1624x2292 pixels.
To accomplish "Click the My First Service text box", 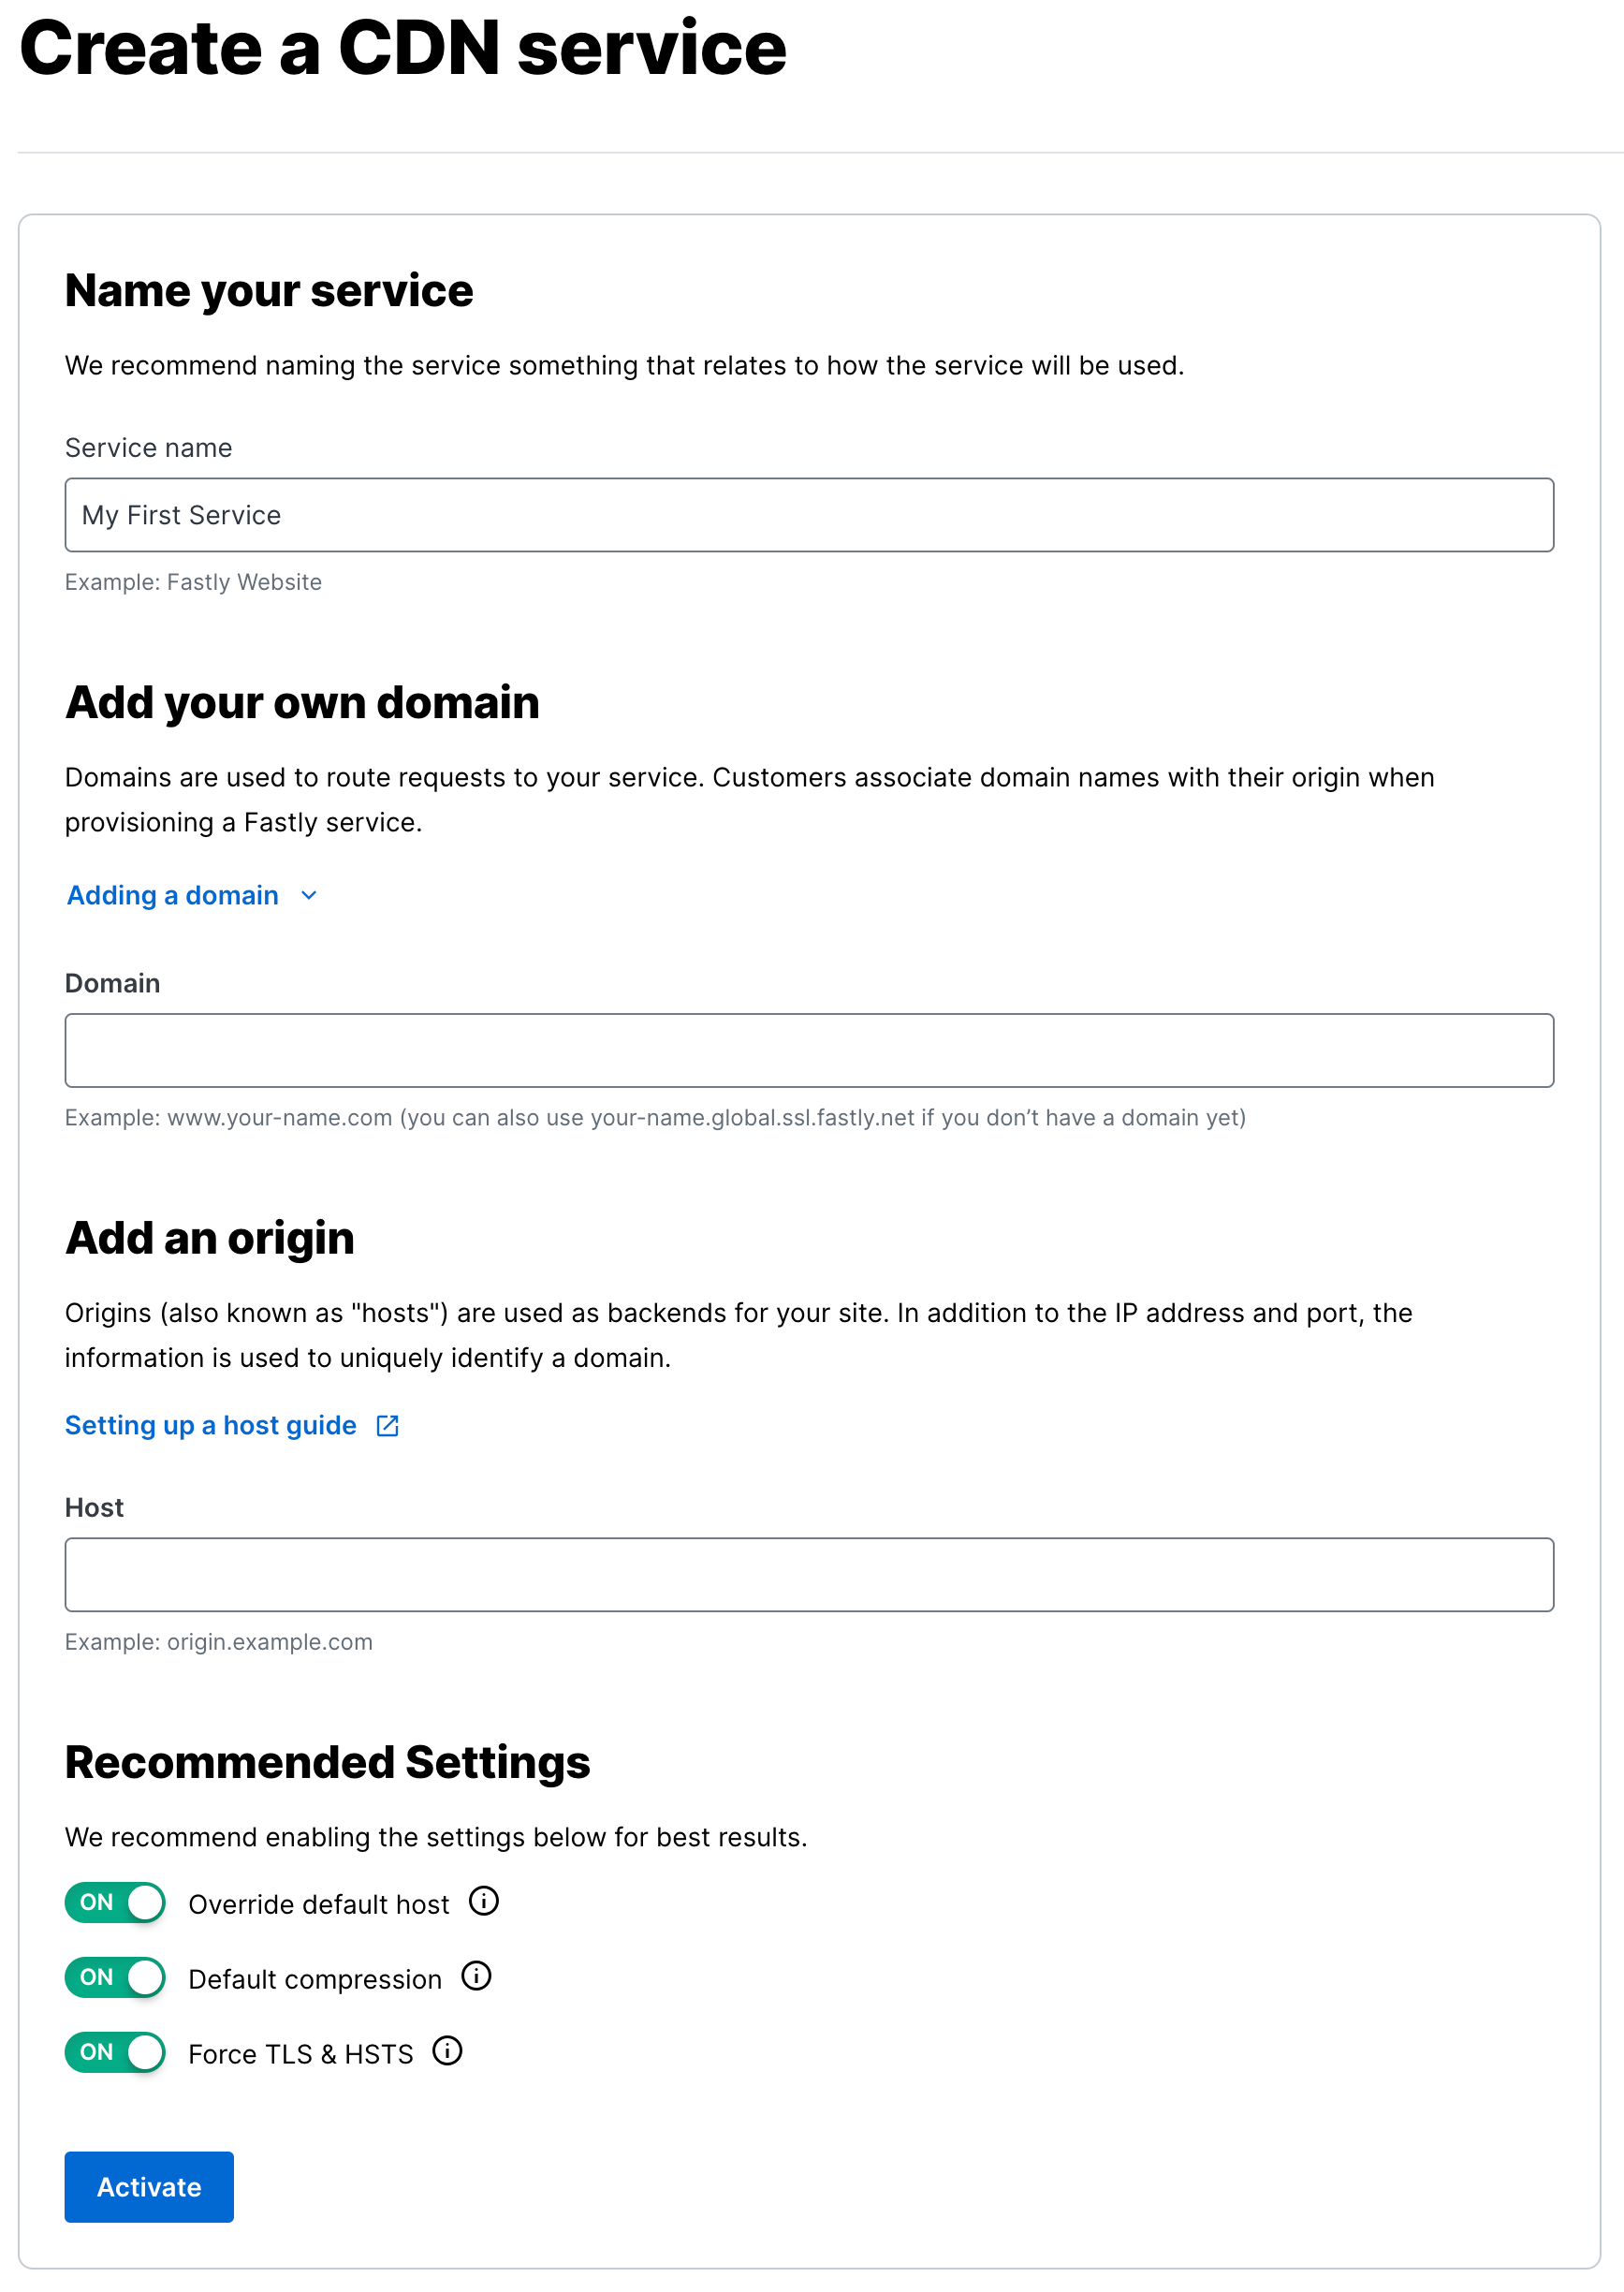I will click(808, 515).
